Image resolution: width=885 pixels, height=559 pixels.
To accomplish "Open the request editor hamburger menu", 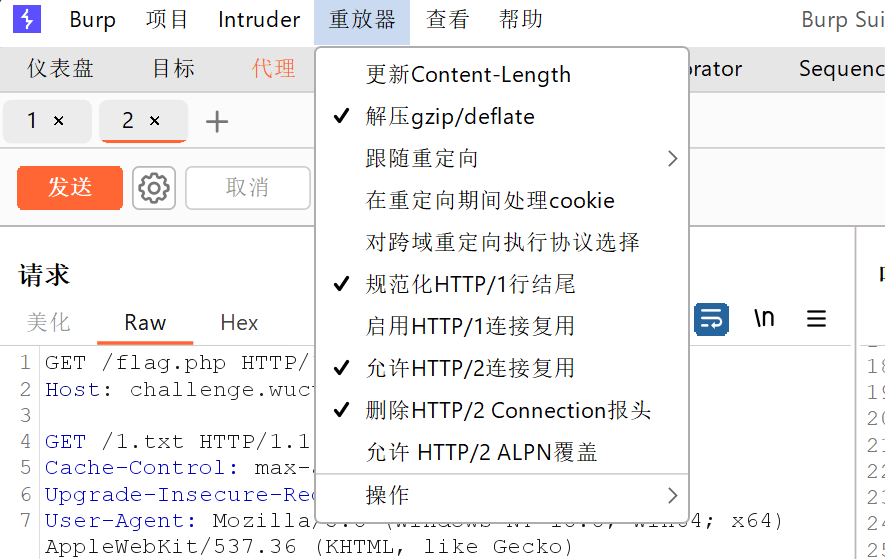I will [816, 319].
